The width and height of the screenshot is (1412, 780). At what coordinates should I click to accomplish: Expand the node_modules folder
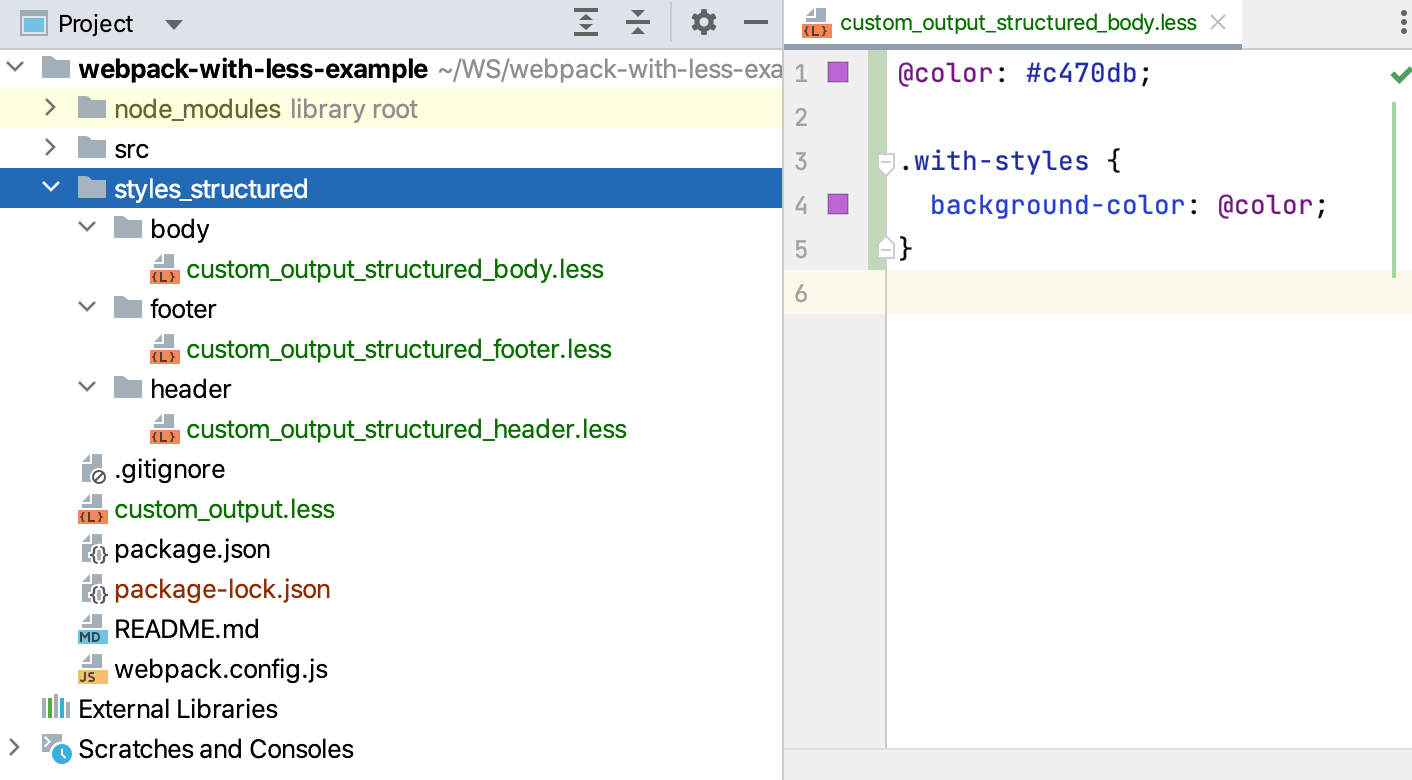50,108
